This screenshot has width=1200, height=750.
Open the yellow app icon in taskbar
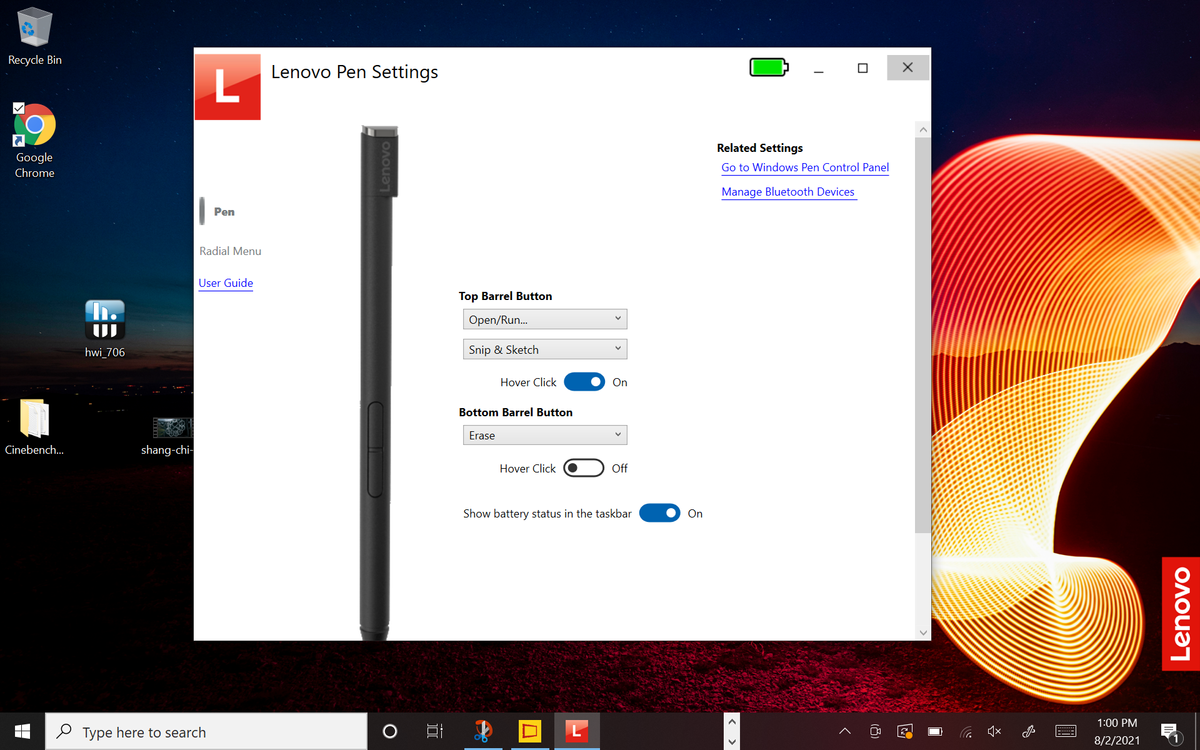tap(529, 731)
